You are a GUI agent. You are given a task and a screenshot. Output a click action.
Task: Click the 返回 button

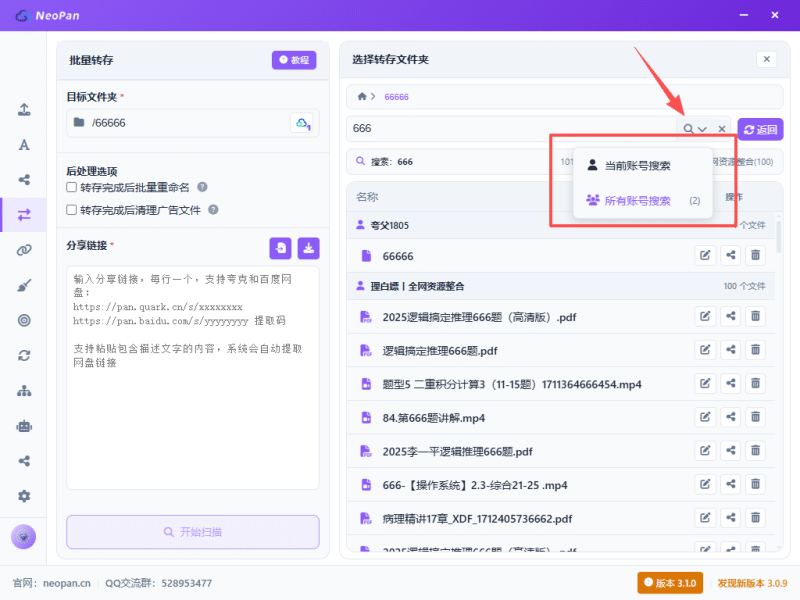click(761, 130)
